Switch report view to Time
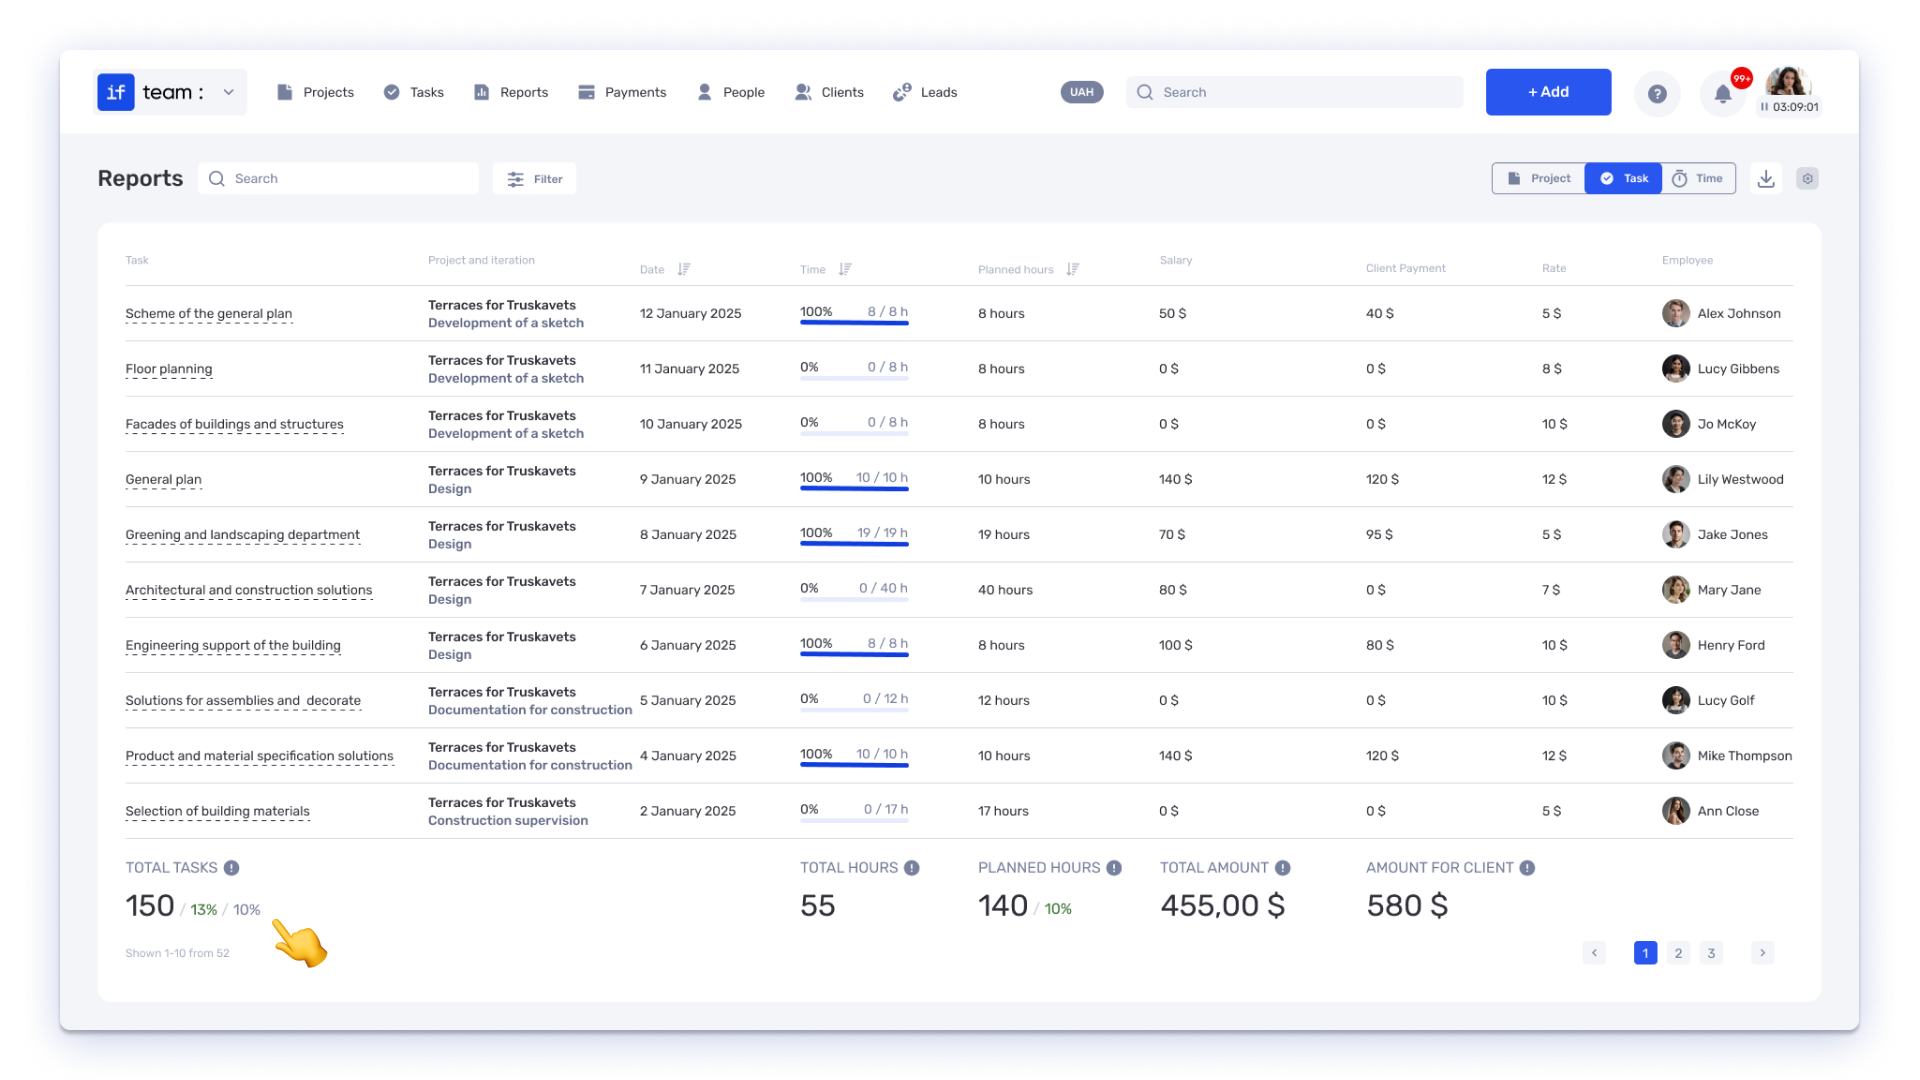The width and height of the screenshot is (1920, 1080). (x=1698, y=179)
